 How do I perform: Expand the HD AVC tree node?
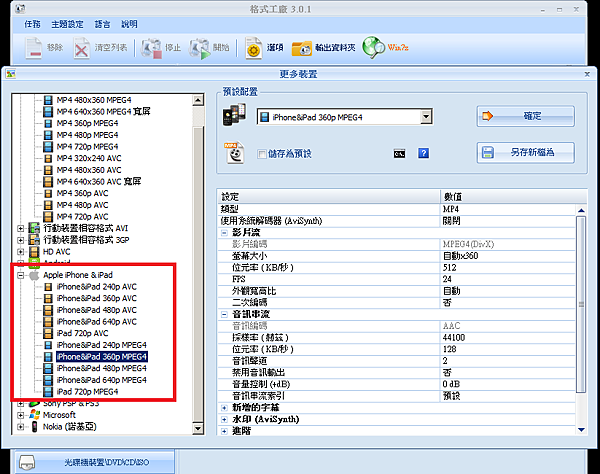tap(21, 252)
